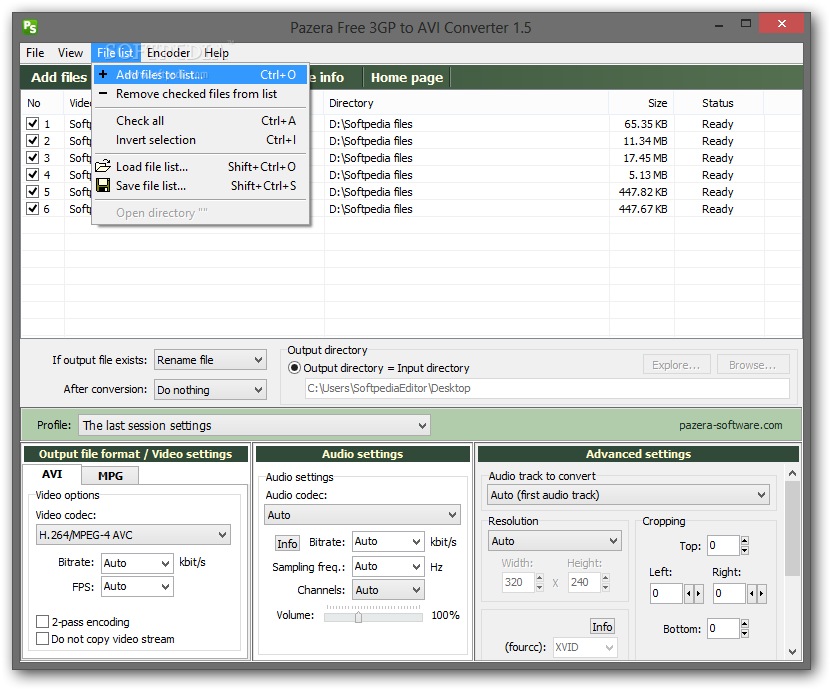Open the Audio track to convert dropdown
The width and height of the screenshot is (831, 690).
point(629,494)
